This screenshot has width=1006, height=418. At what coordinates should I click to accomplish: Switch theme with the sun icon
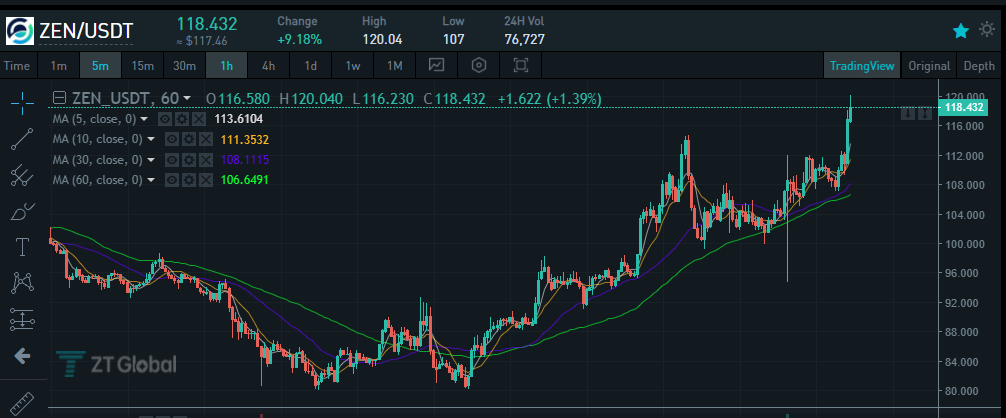(x=987, y=29)
